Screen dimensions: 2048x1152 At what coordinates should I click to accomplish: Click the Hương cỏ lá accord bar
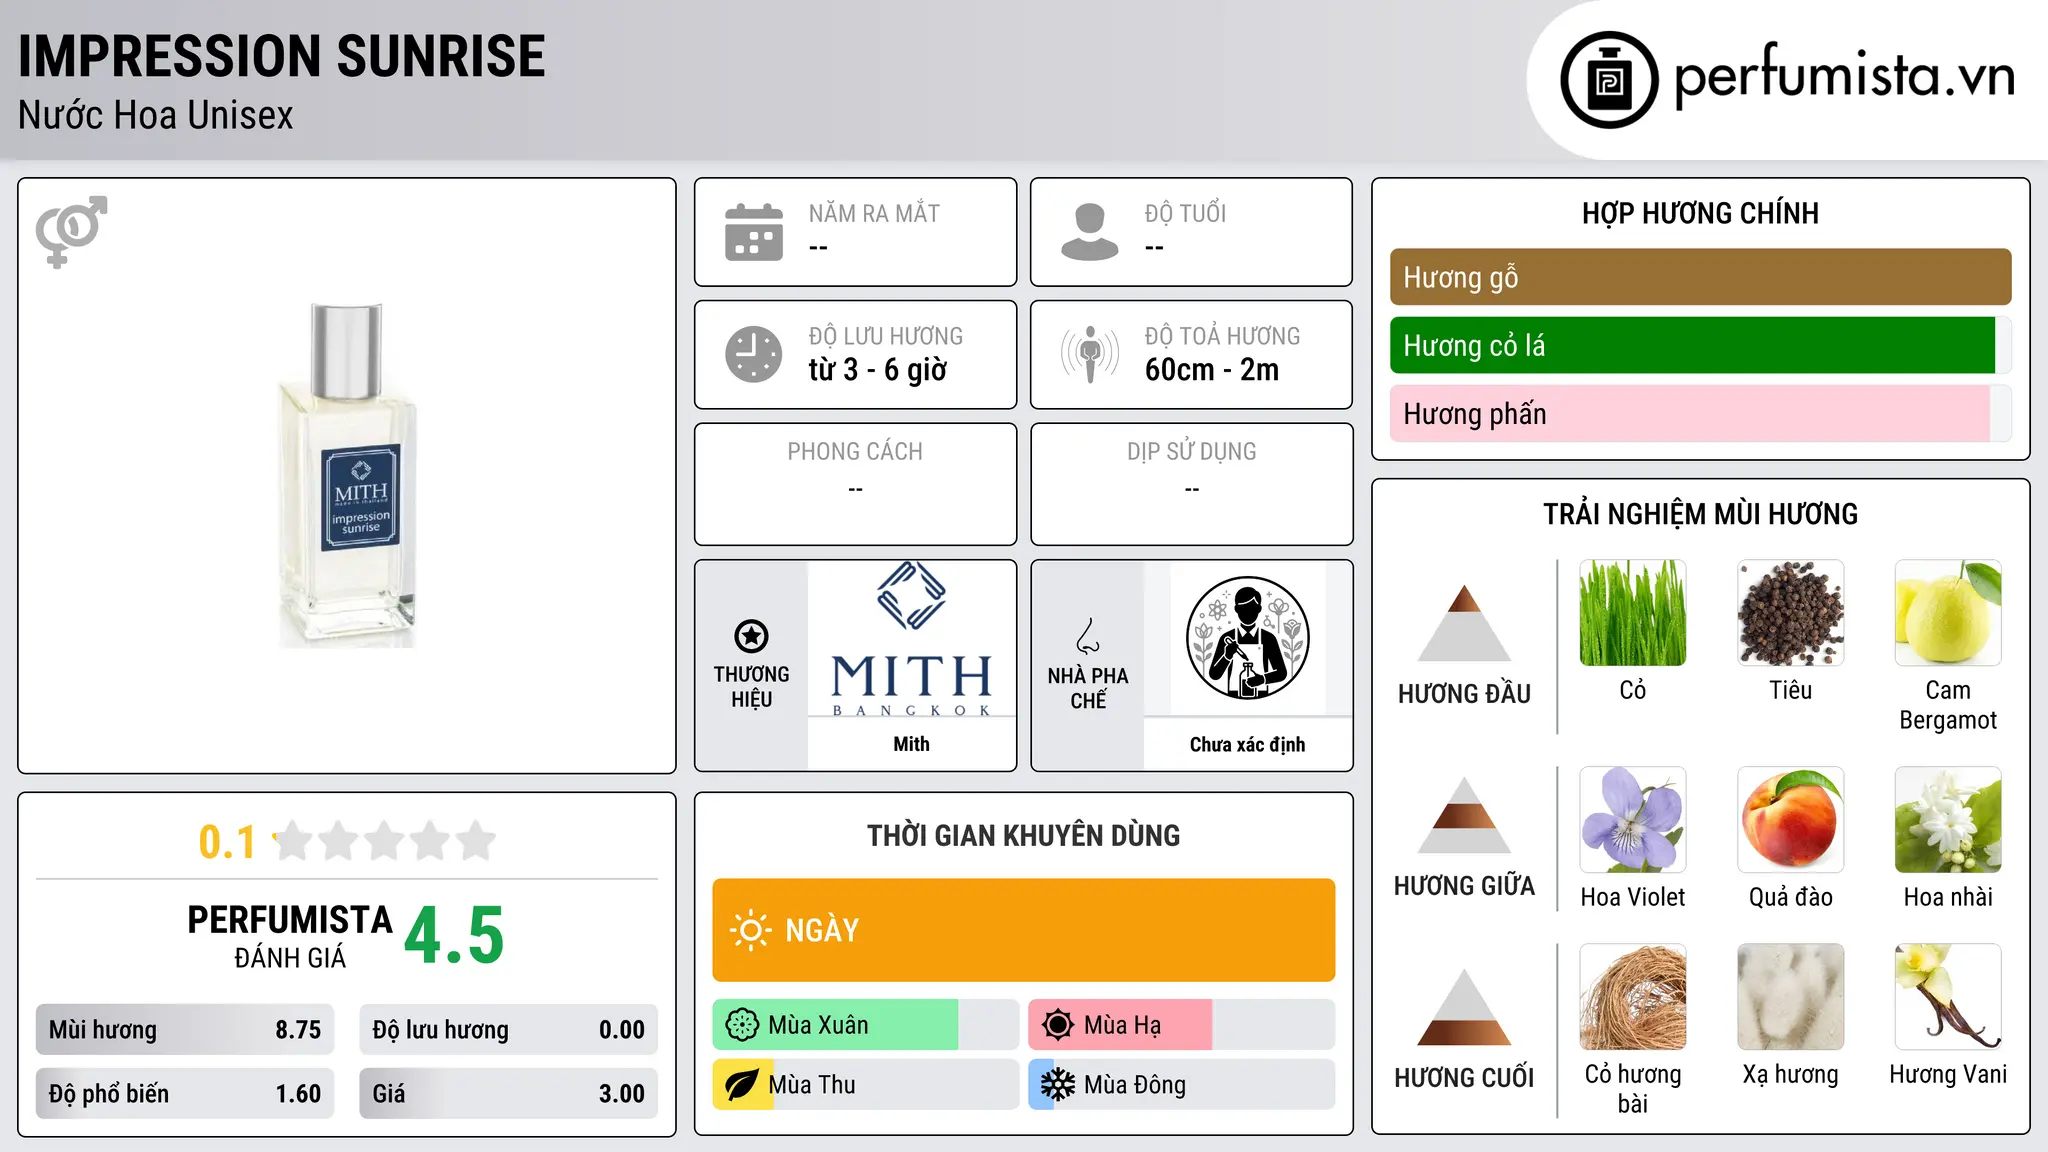click(x=1700, y=345)
